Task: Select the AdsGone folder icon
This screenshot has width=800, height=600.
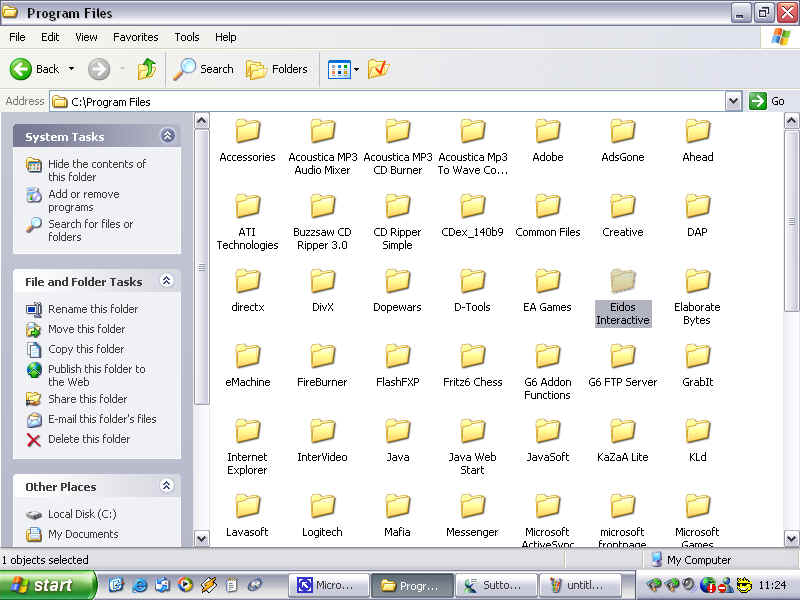Action: click(622, 131)
